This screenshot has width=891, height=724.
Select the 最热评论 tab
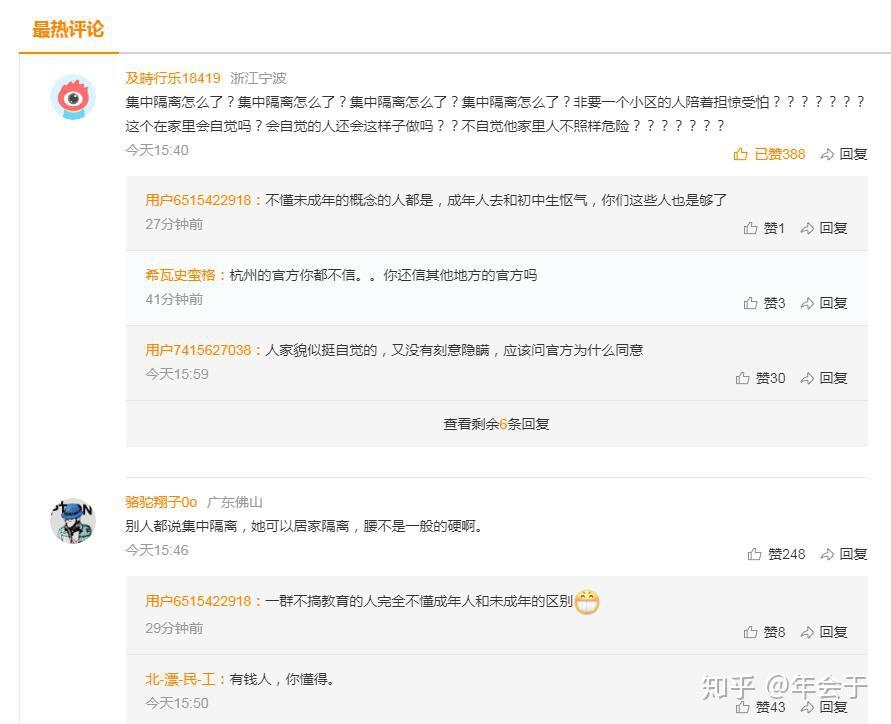(68, 30)
